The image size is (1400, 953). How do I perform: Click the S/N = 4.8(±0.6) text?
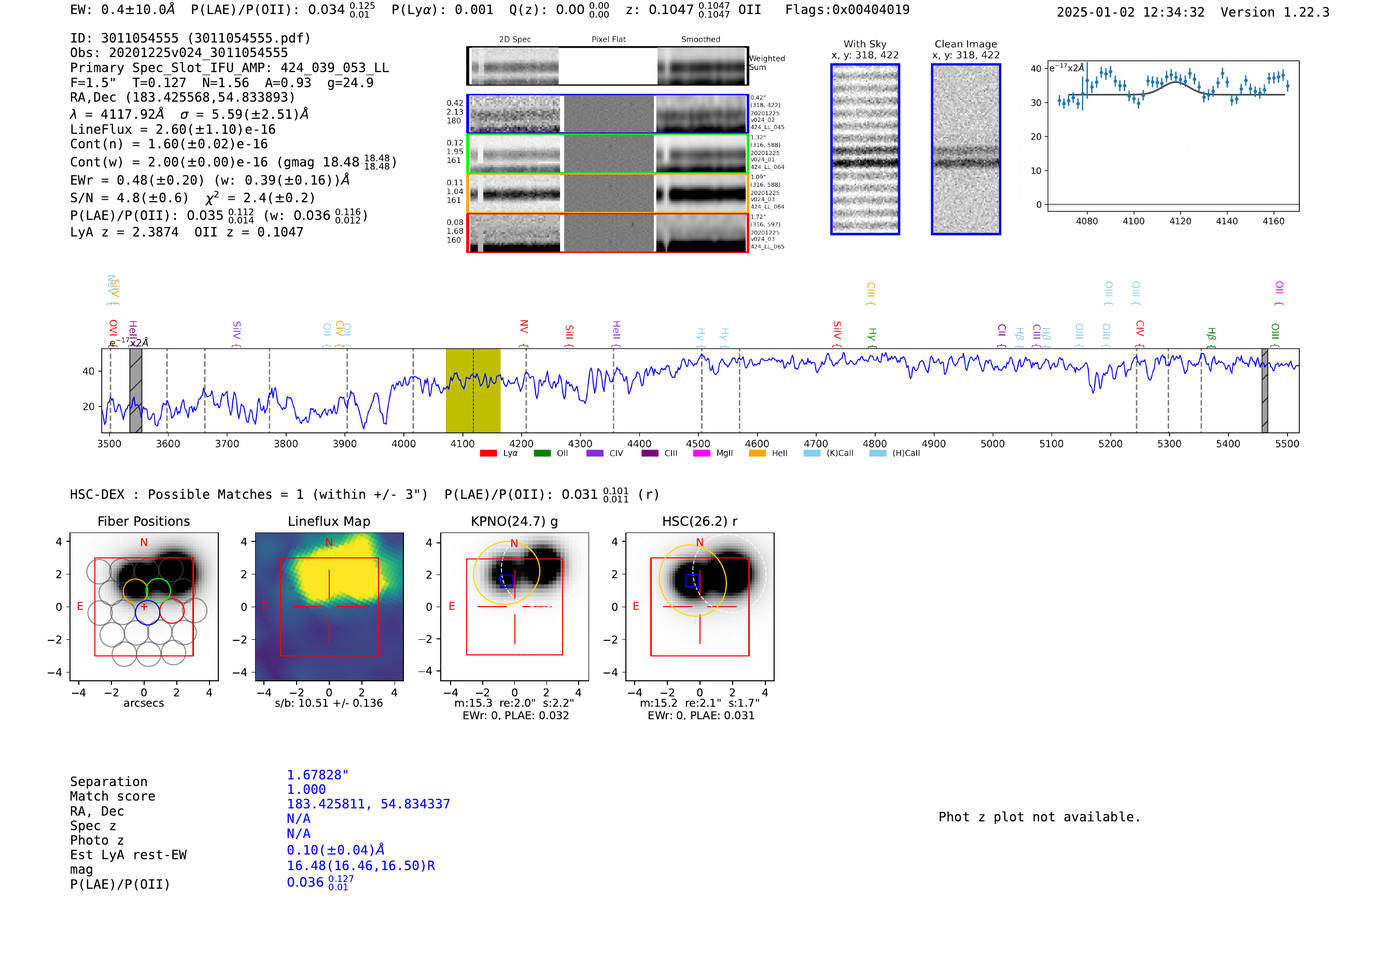[129, 198]
